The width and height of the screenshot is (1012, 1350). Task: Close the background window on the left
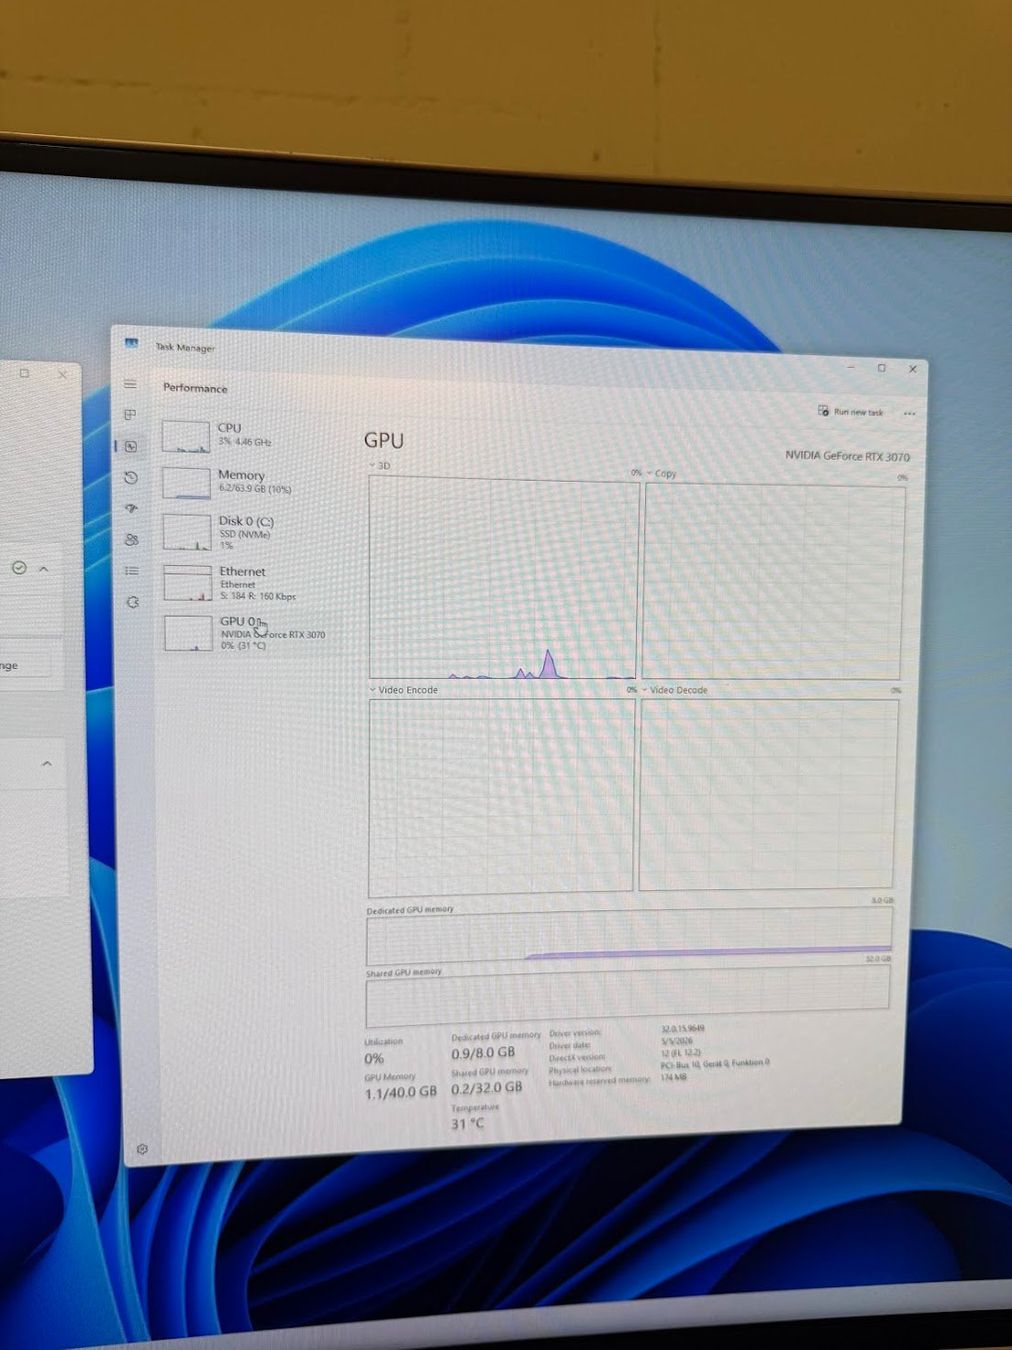(62, 374)
